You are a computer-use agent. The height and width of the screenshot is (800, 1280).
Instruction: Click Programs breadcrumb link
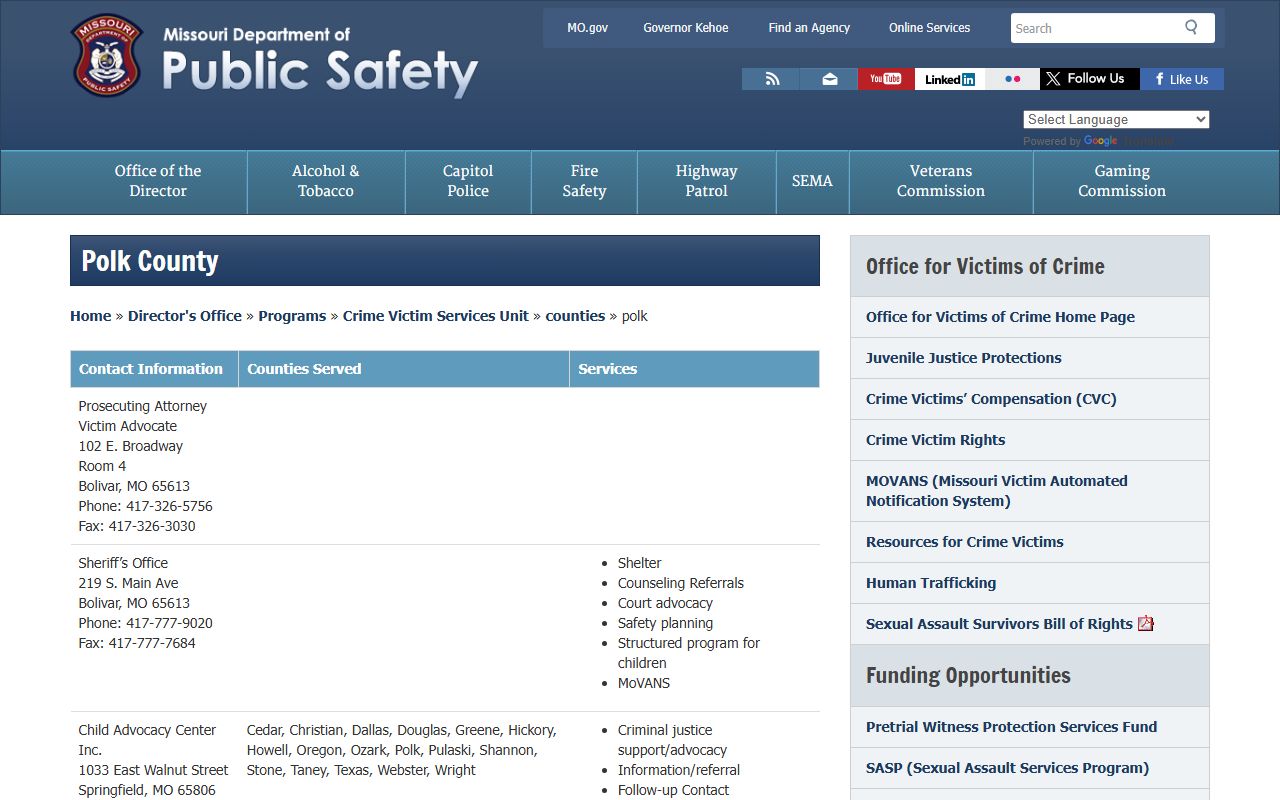coord(292,316)
